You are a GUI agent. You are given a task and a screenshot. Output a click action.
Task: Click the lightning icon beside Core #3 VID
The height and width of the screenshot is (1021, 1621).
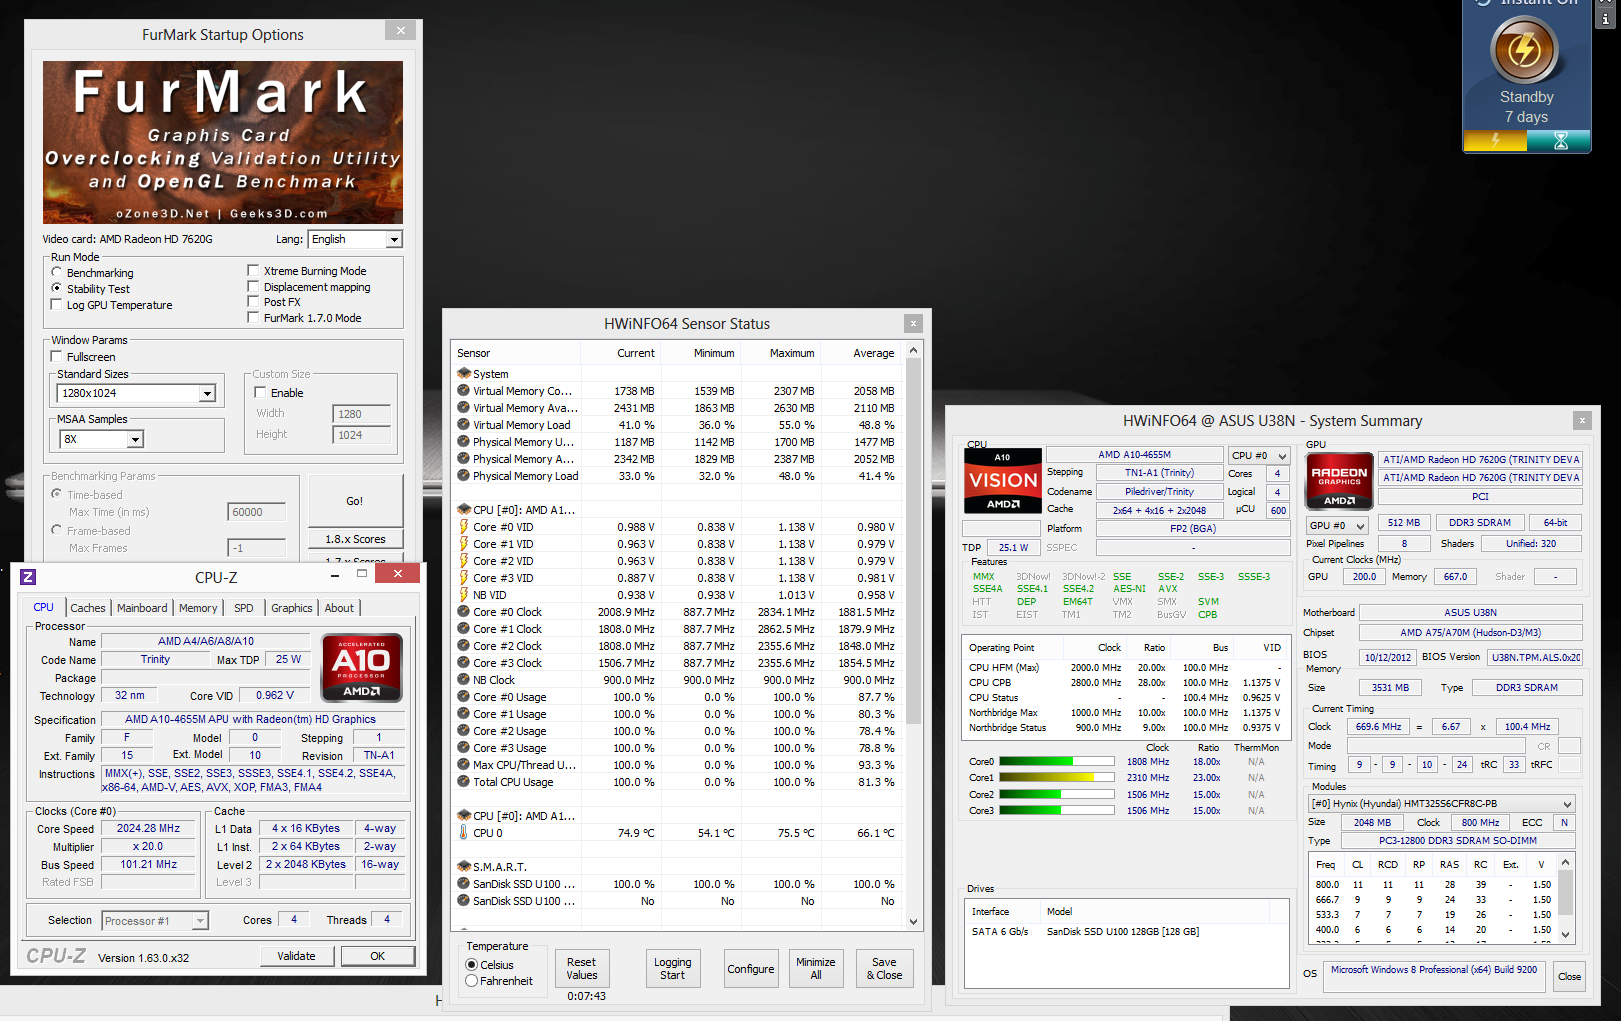[x=464, y=577]
